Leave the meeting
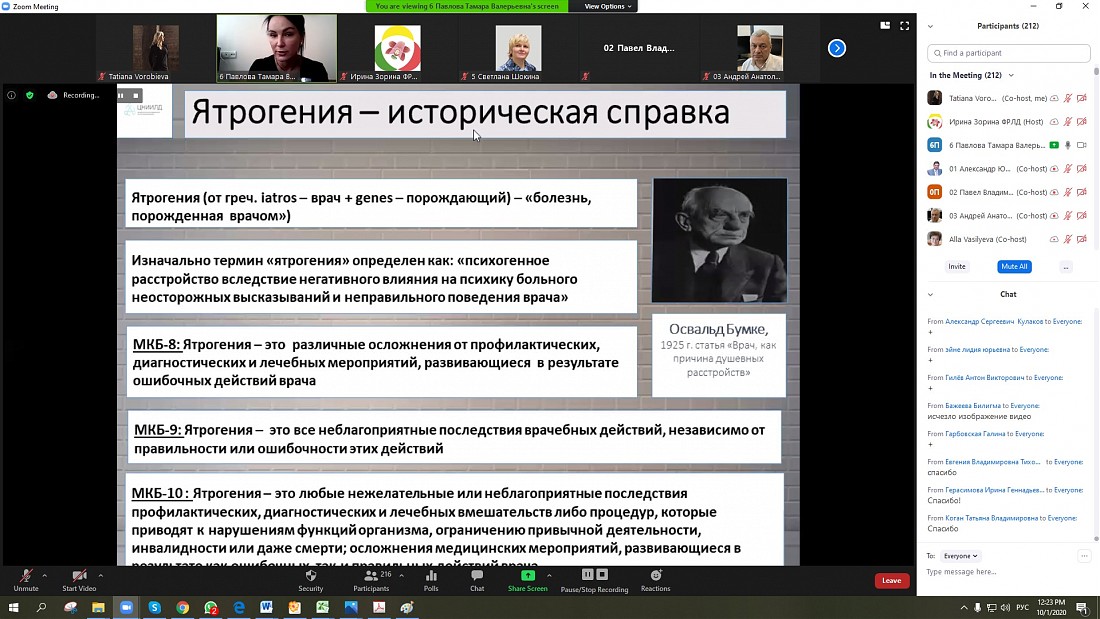 click(892, 580)
